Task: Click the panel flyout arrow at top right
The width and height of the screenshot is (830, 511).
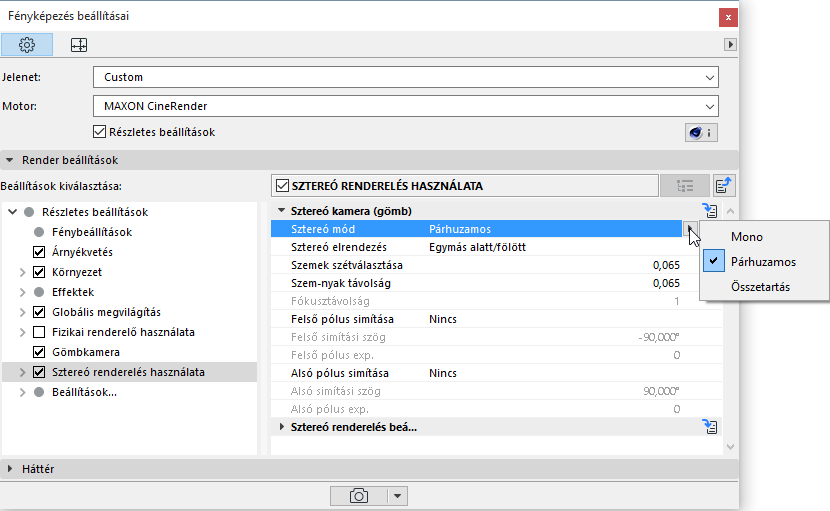Action: (730, 44)
